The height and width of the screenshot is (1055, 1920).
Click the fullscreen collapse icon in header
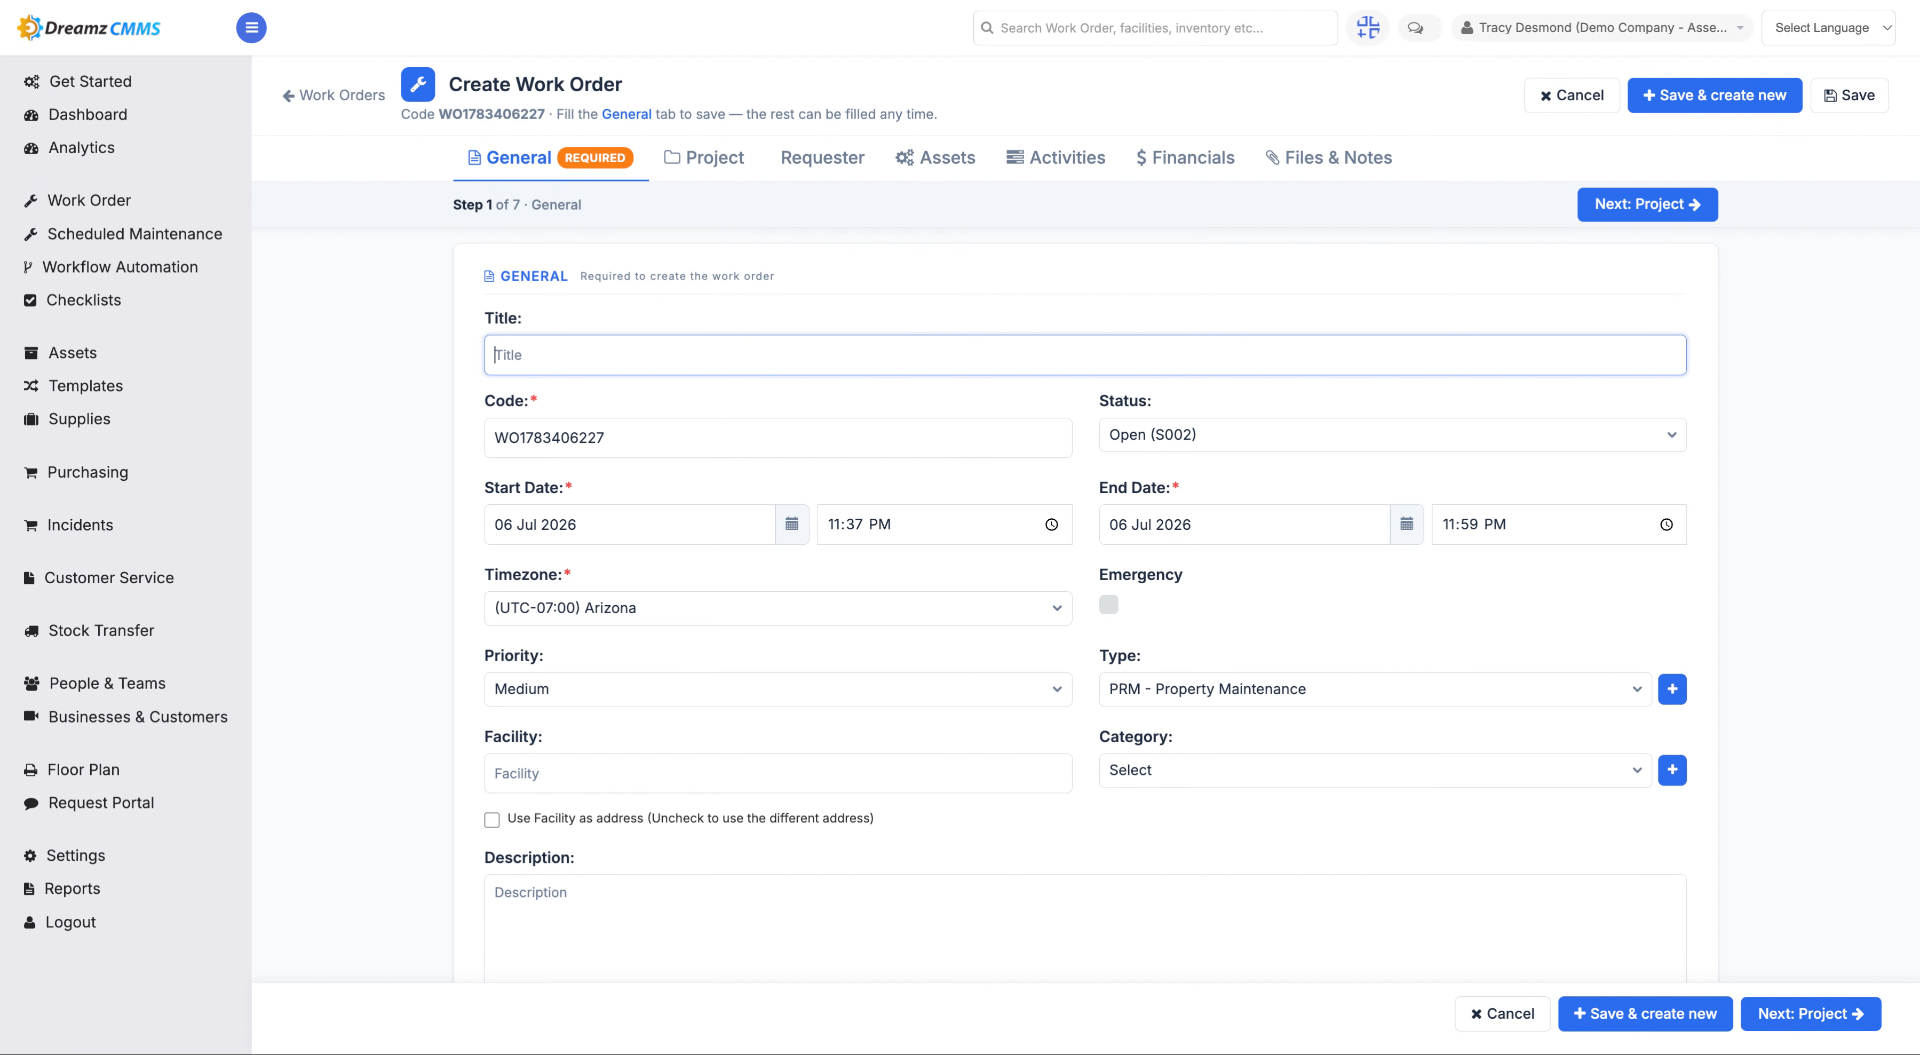[x=1368, y=28]
